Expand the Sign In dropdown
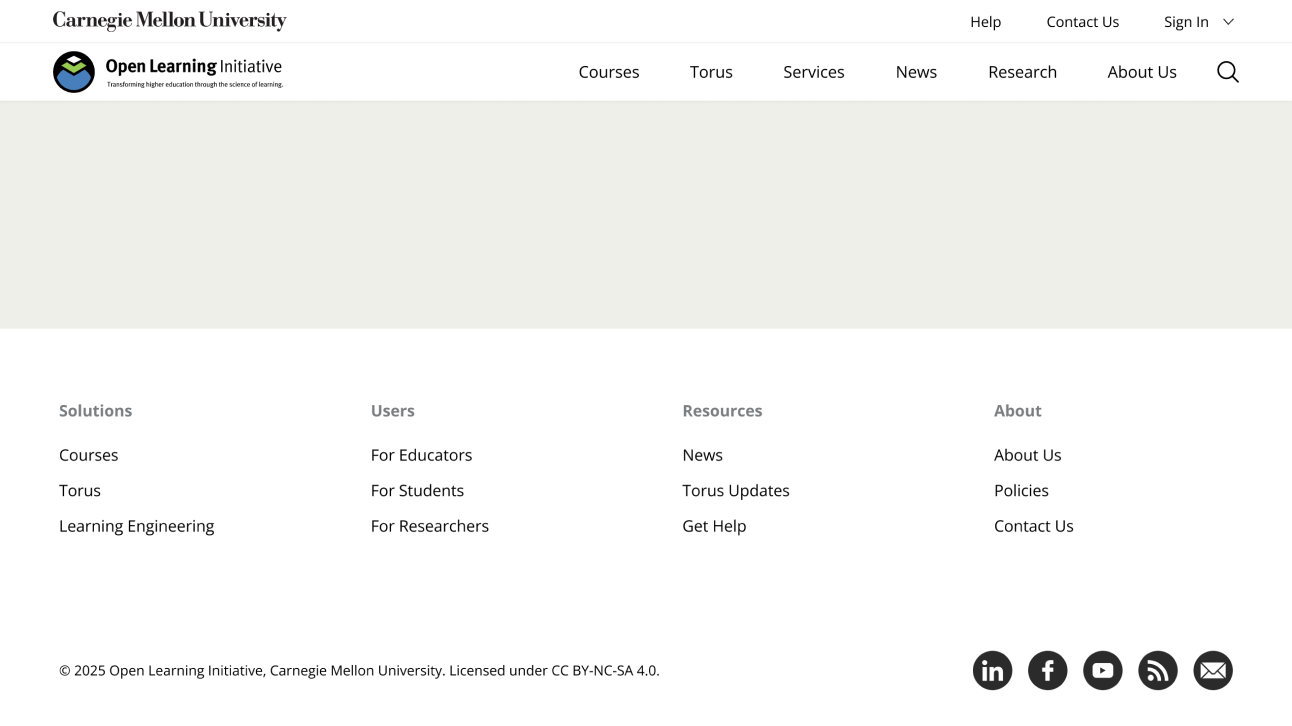This screenshot has height=726, width=1292. pyautogui.click(x=1199, y=22)
